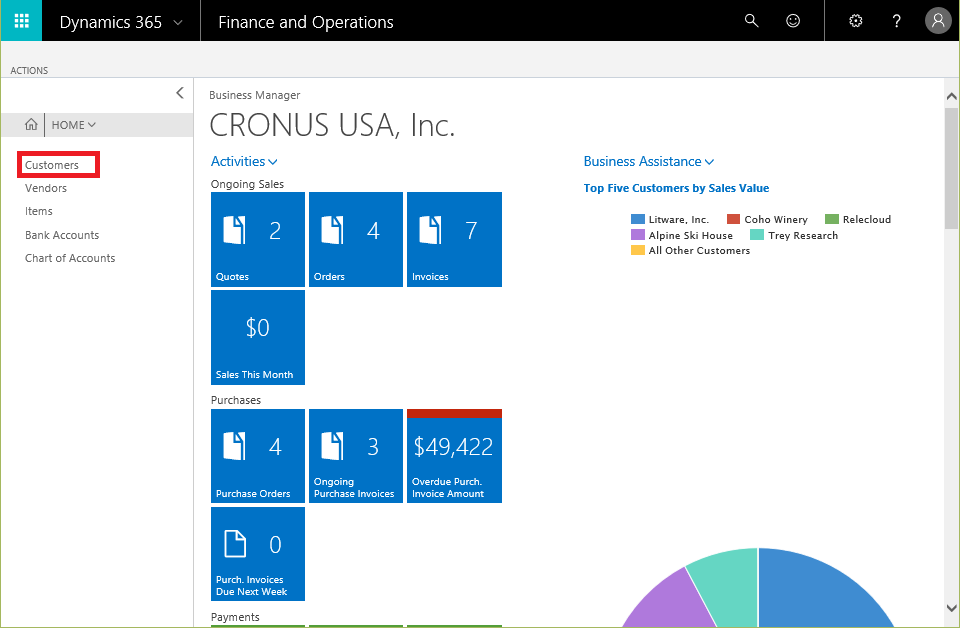This screenshot has width=960, height=629.
Task: Open Top Five Customers by Sales Value link
Action: pos(676,188)
